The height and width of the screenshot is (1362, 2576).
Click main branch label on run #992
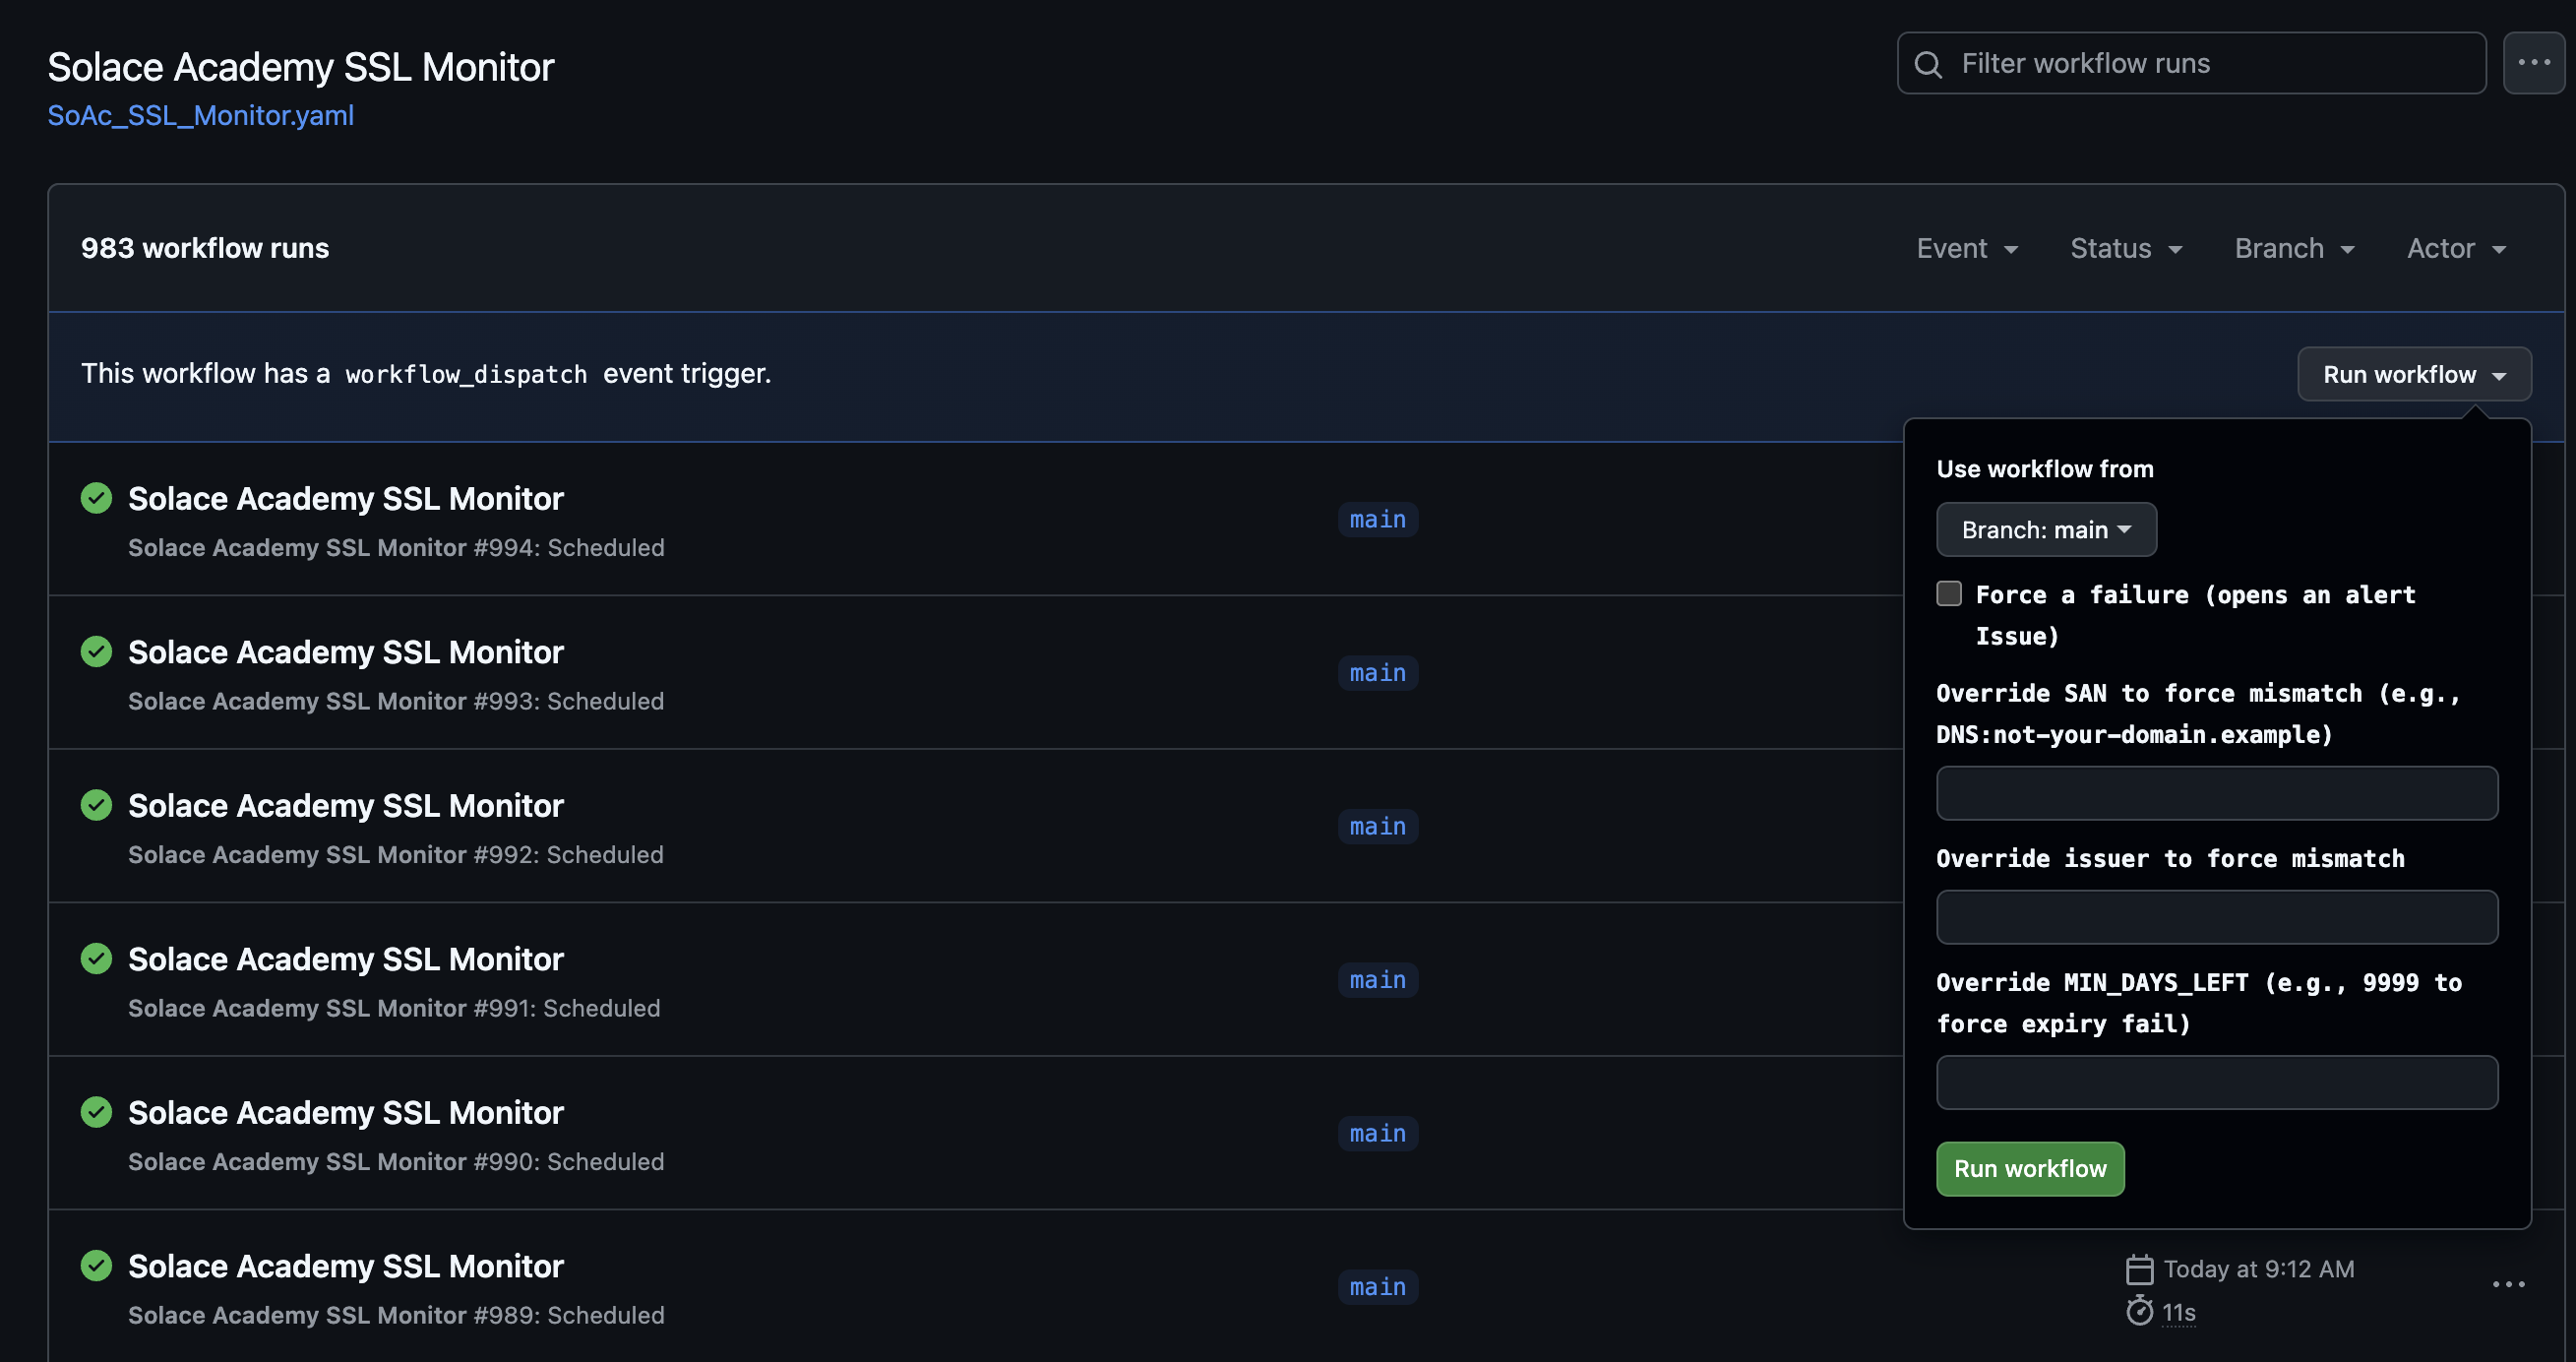1378,827
